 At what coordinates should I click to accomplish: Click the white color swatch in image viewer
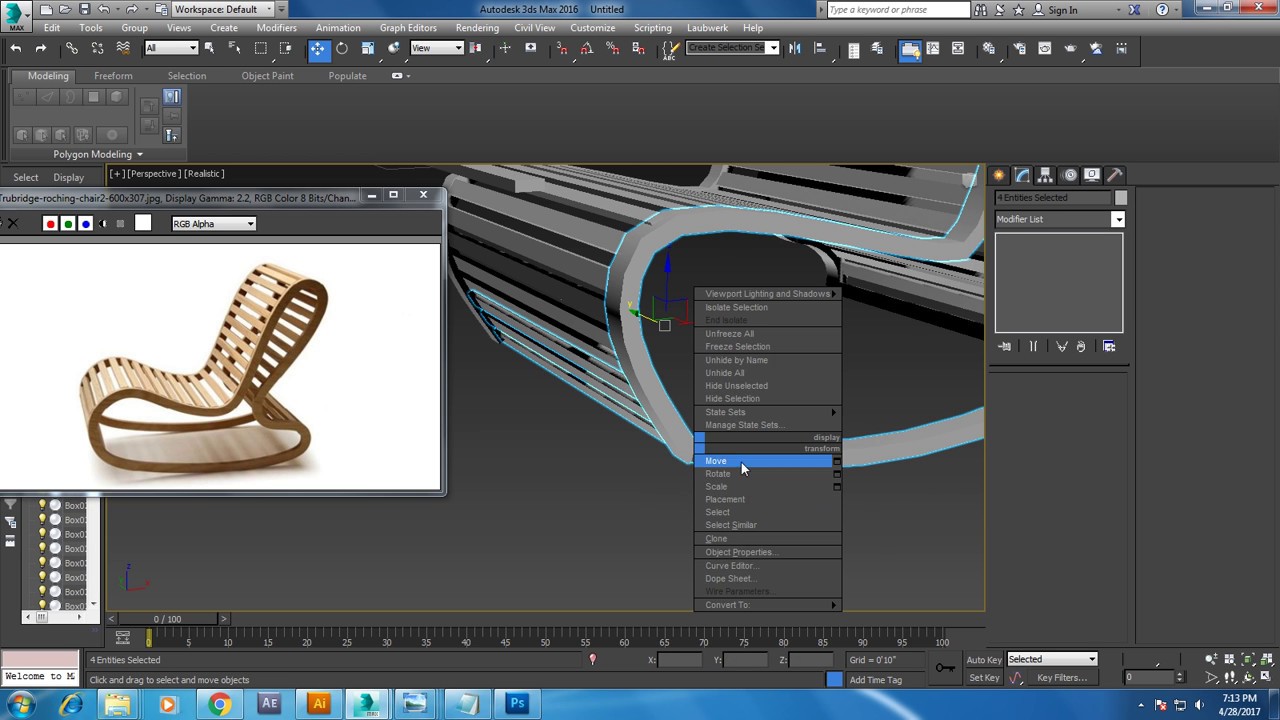coord(143,224)
